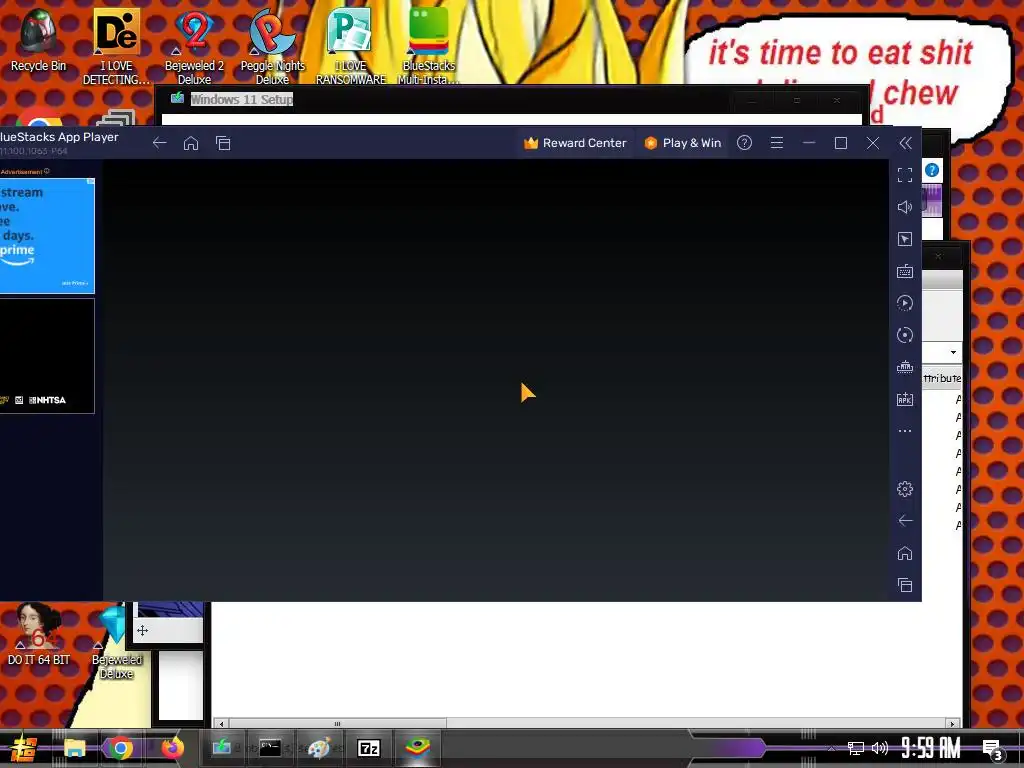Viewport: 1024px width, 768px height.
Task: Go to home via BlueStacks top bar
Action: [191, 143]
